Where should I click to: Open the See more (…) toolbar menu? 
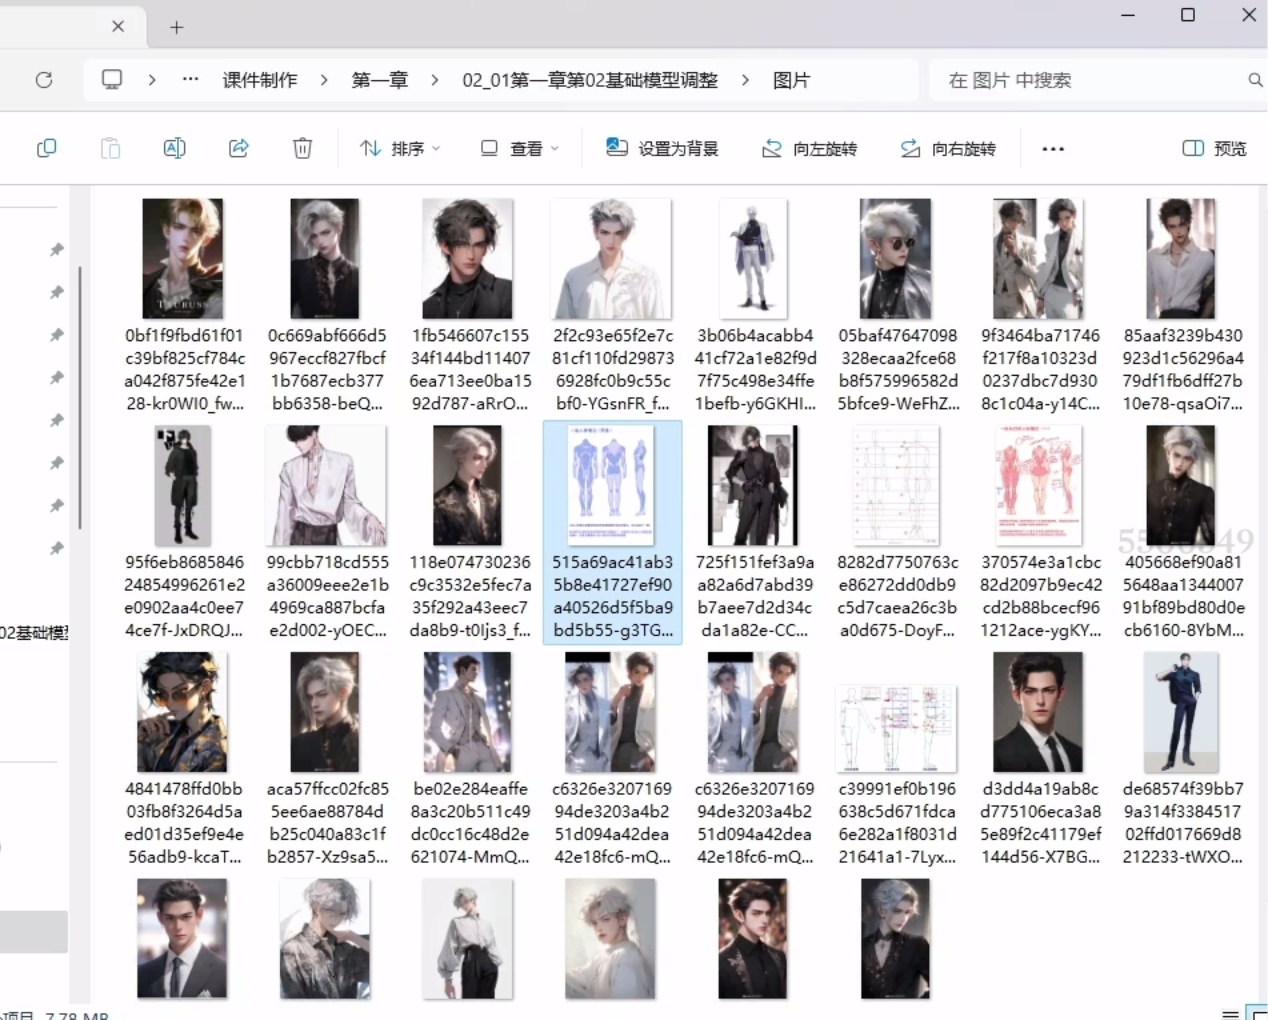click(x=1053, y=149)
